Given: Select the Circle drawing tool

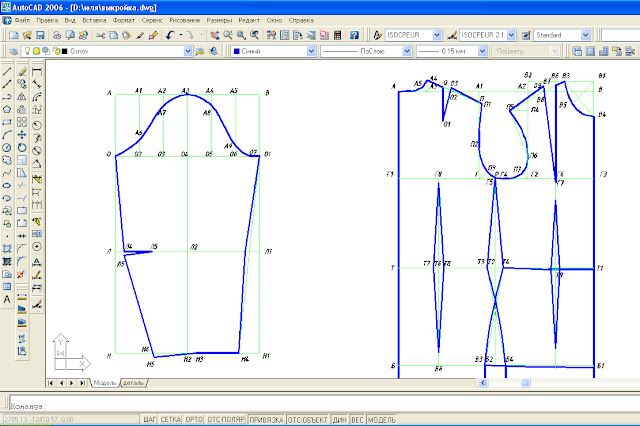Looking at the screenshot, I should [x=7, y=147].
